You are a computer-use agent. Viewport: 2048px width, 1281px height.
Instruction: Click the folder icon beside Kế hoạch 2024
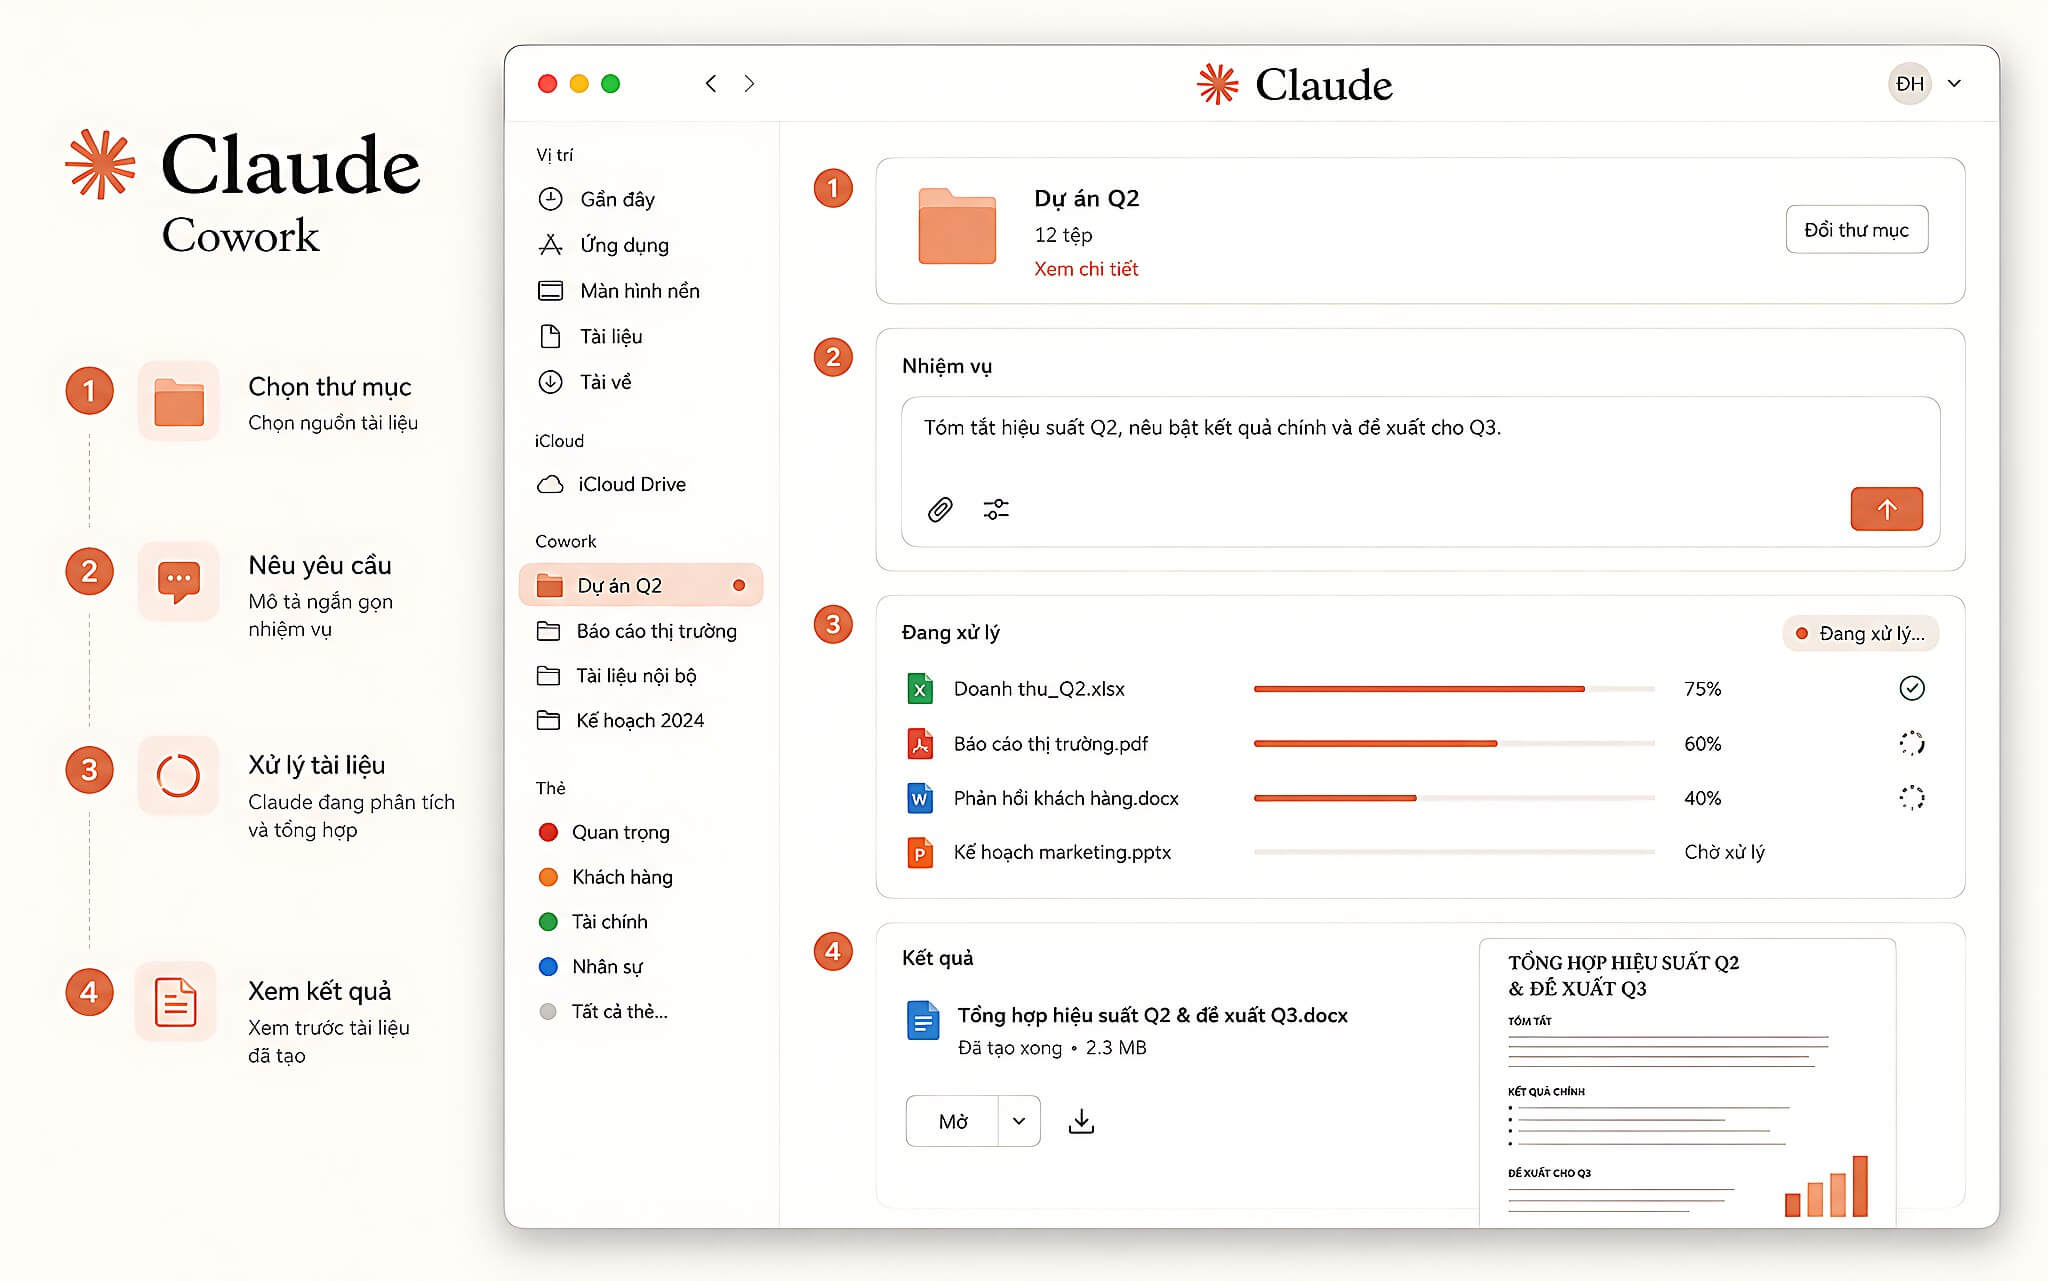point(548,720)
